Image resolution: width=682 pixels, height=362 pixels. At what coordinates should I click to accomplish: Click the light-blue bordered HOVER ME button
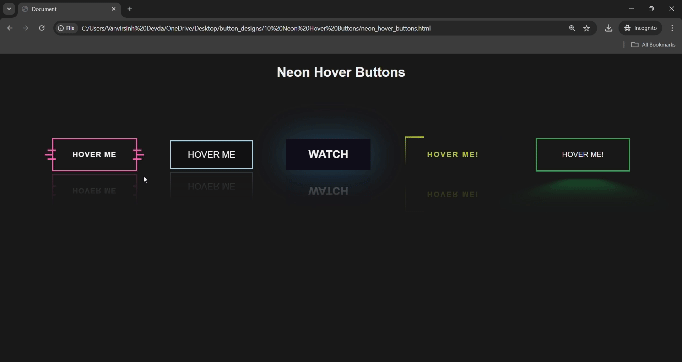[x=211, y=154]
